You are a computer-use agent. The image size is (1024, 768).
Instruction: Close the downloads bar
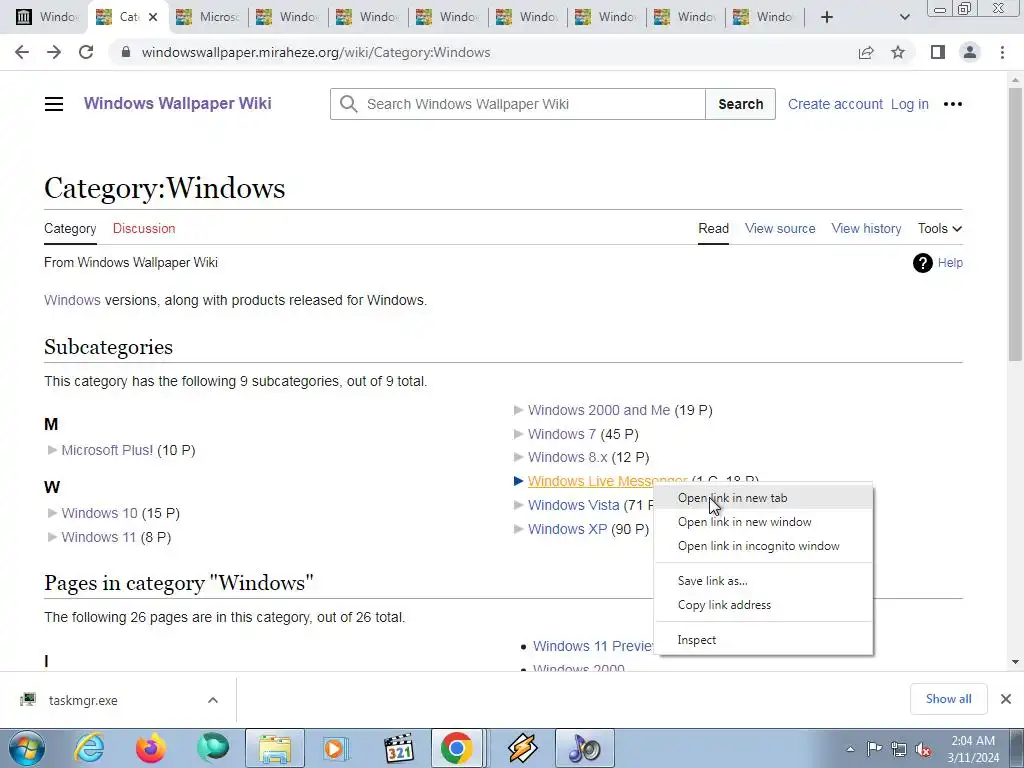[x=1006, y=699]
